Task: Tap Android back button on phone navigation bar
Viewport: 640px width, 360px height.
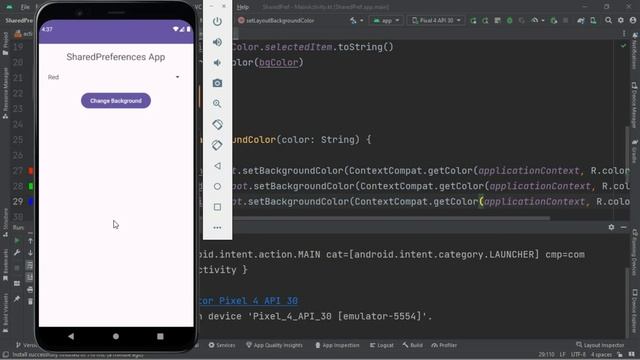Action: (x=71, y=336)
